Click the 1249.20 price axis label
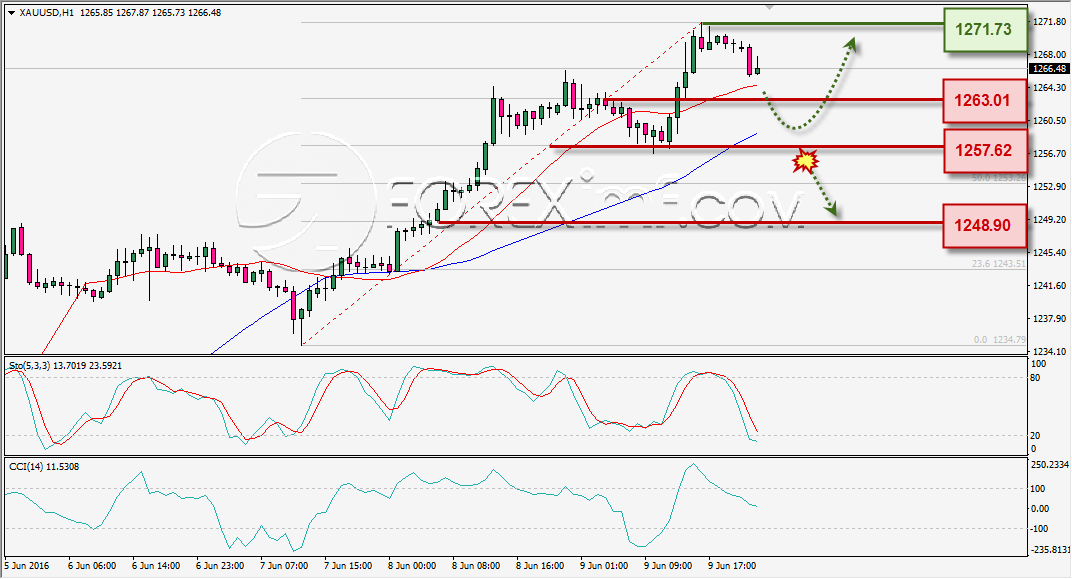Screen dimensions: 1072x579 1049,219
